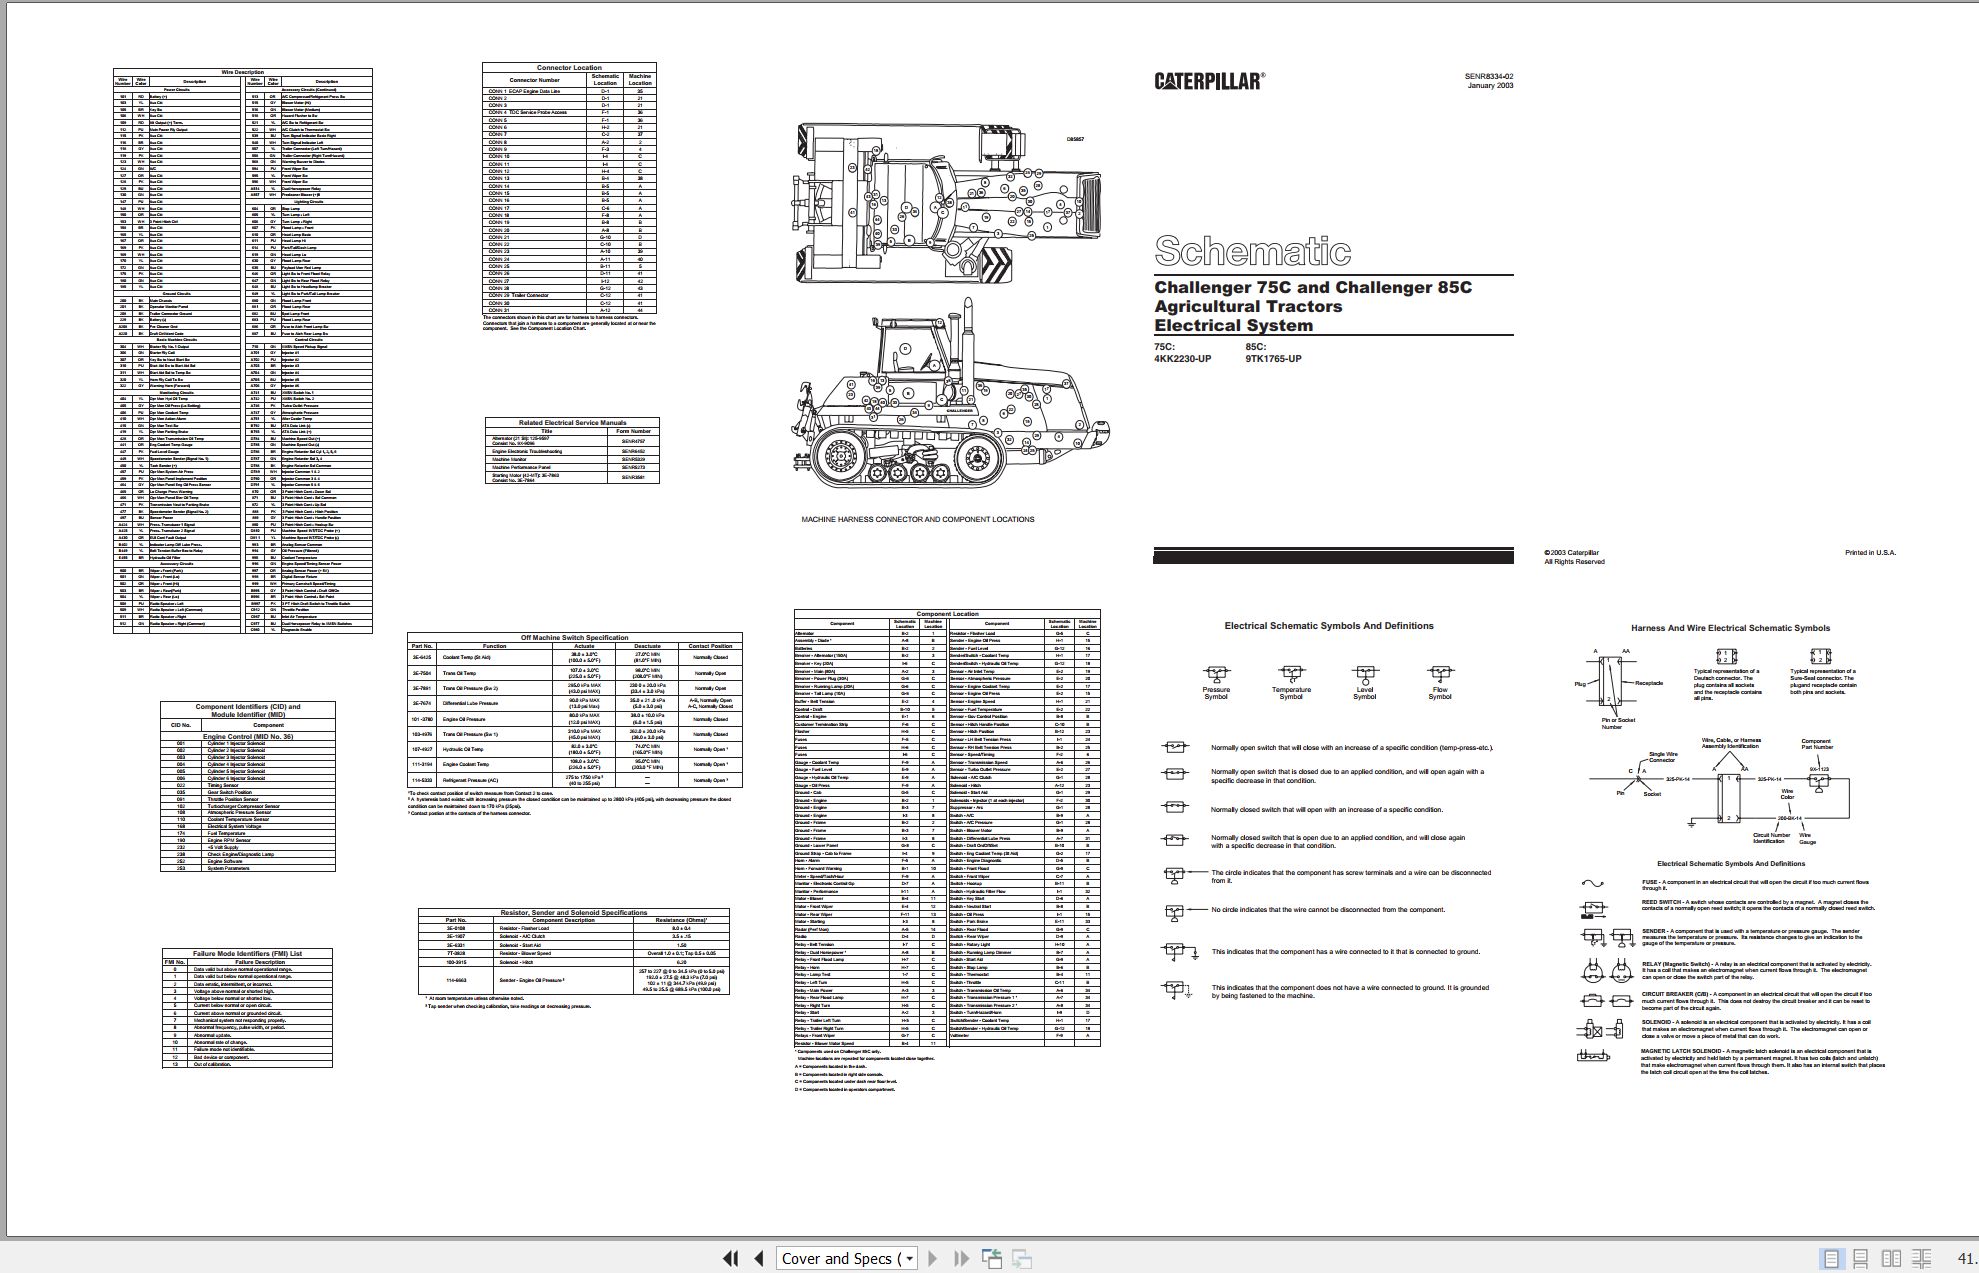Select the Challenger 75C and Challenger 85C heading
Viewport: 1979px width, 1273px height.
click(1313, 288)
